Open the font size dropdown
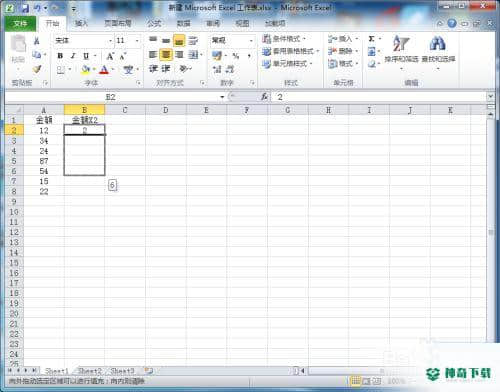Viewport: 500px width, 392px height. pyautogui.click(x=137, y=41)
